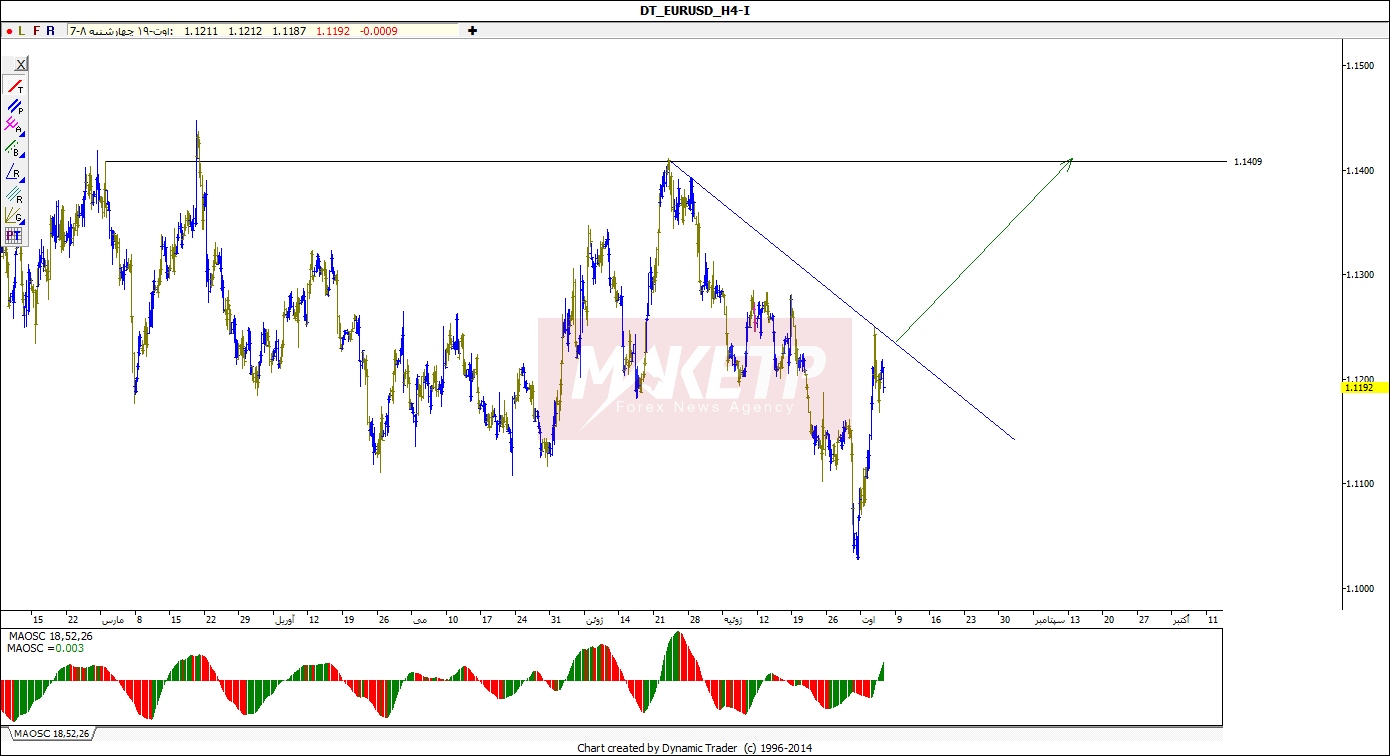
Task: Close the drawing toolbox with X
Action: click(20, 64)
